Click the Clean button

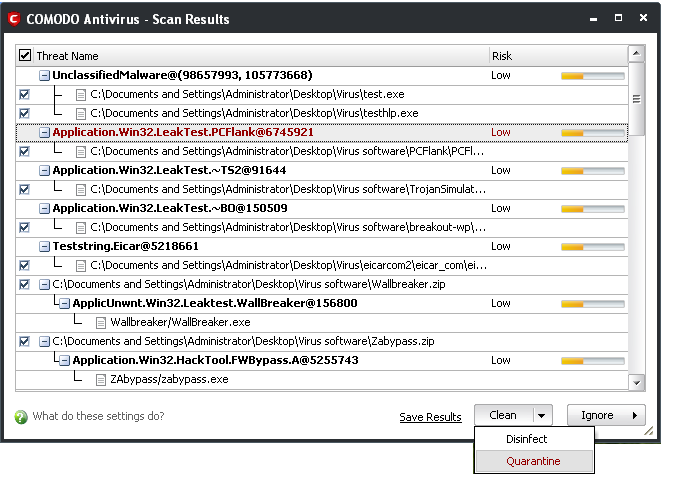point(504,415)
